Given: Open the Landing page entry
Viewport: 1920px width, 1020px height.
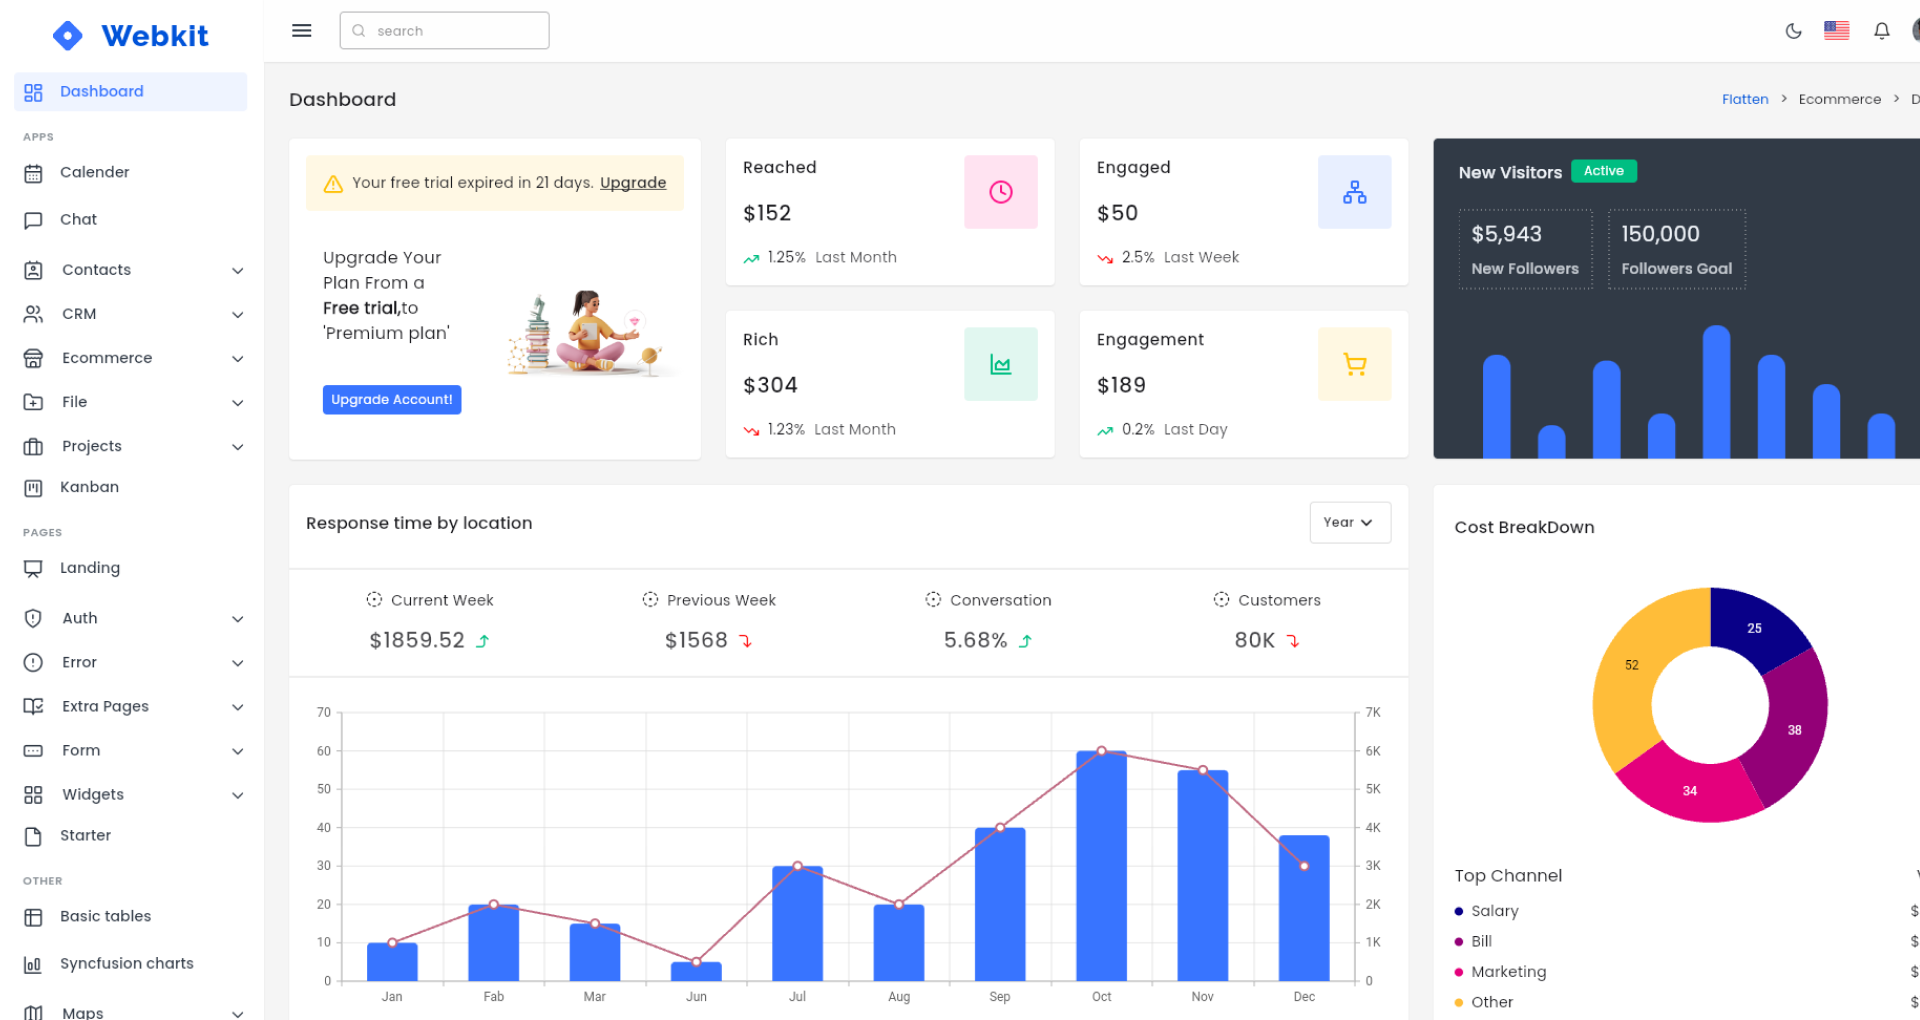Looking at the screenshot, I should 91,567.
